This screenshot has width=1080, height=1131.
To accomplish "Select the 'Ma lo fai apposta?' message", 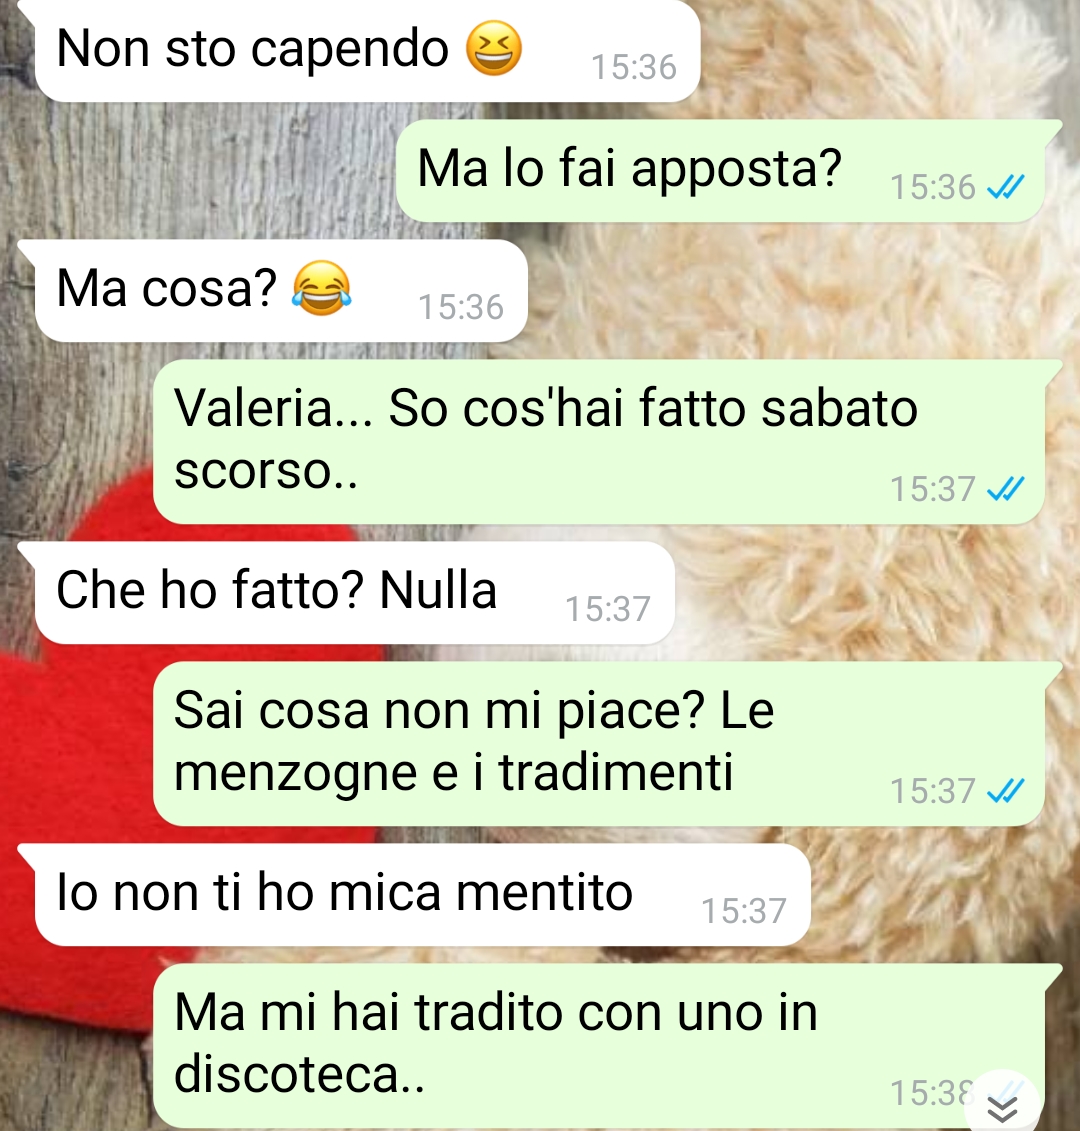I will click(x=721, y=171).
